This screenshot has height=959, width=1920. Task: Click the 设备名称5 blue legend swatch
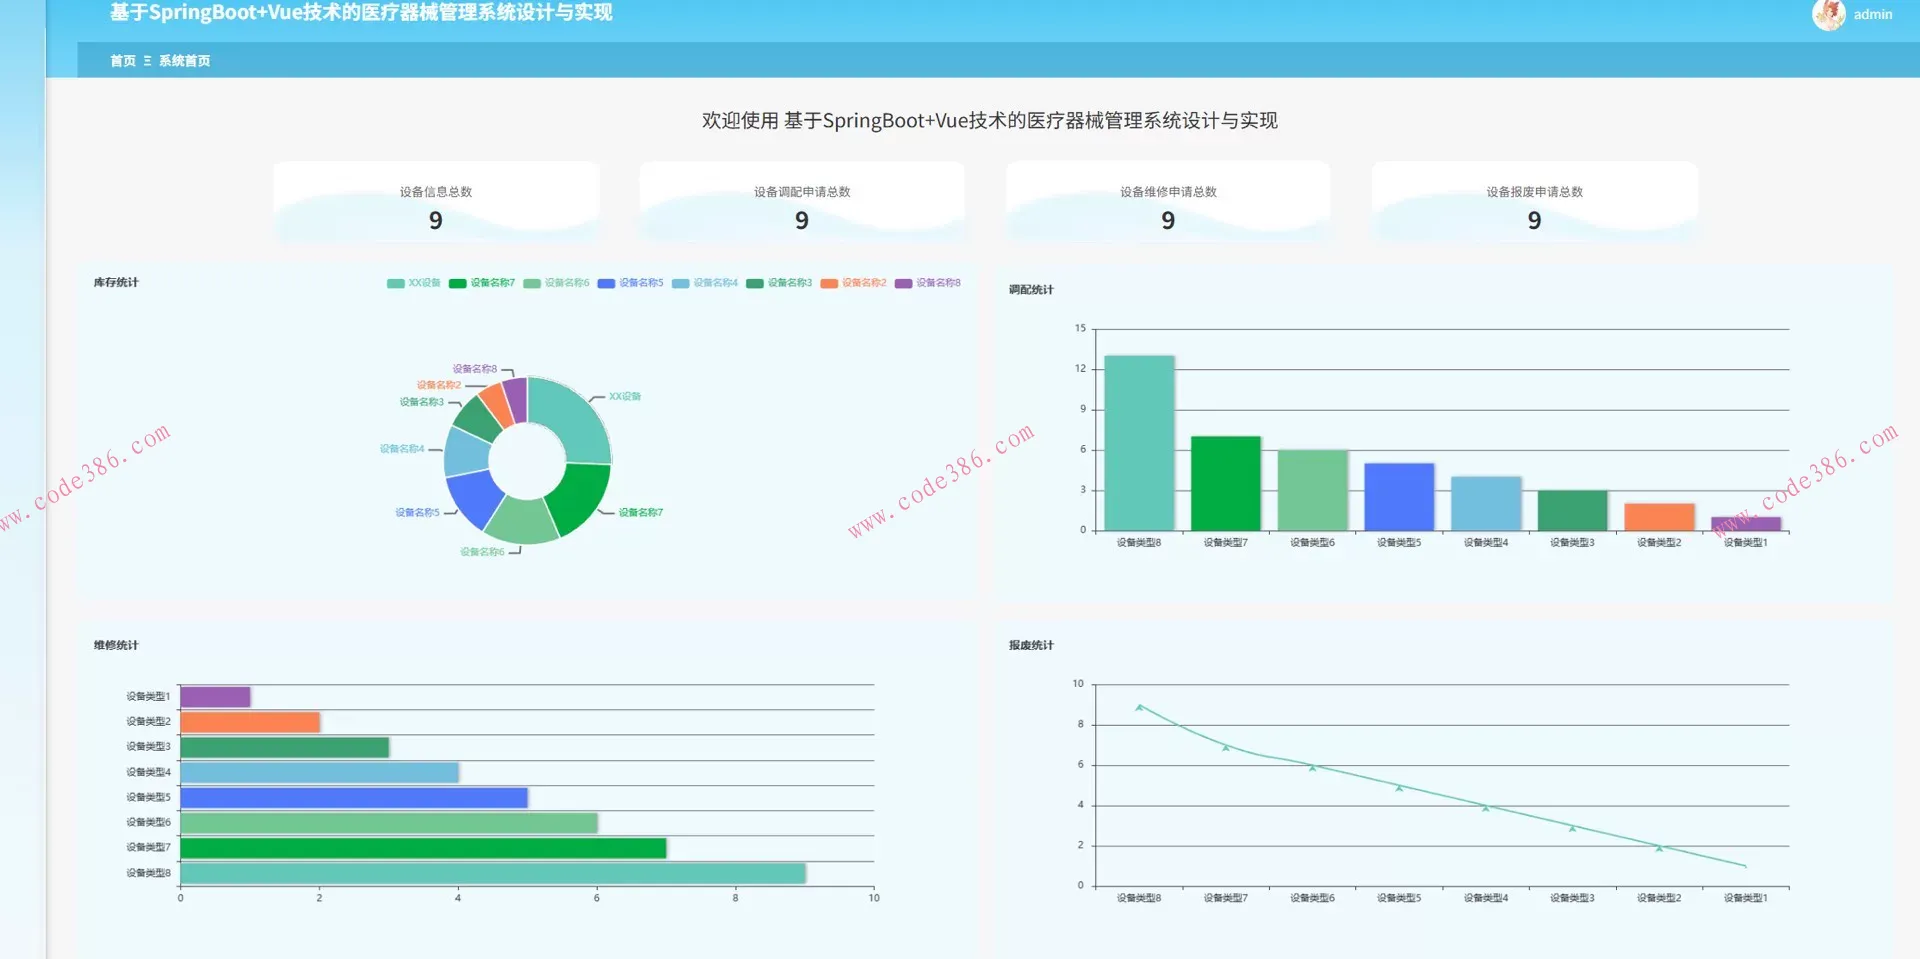pos(606,283)
